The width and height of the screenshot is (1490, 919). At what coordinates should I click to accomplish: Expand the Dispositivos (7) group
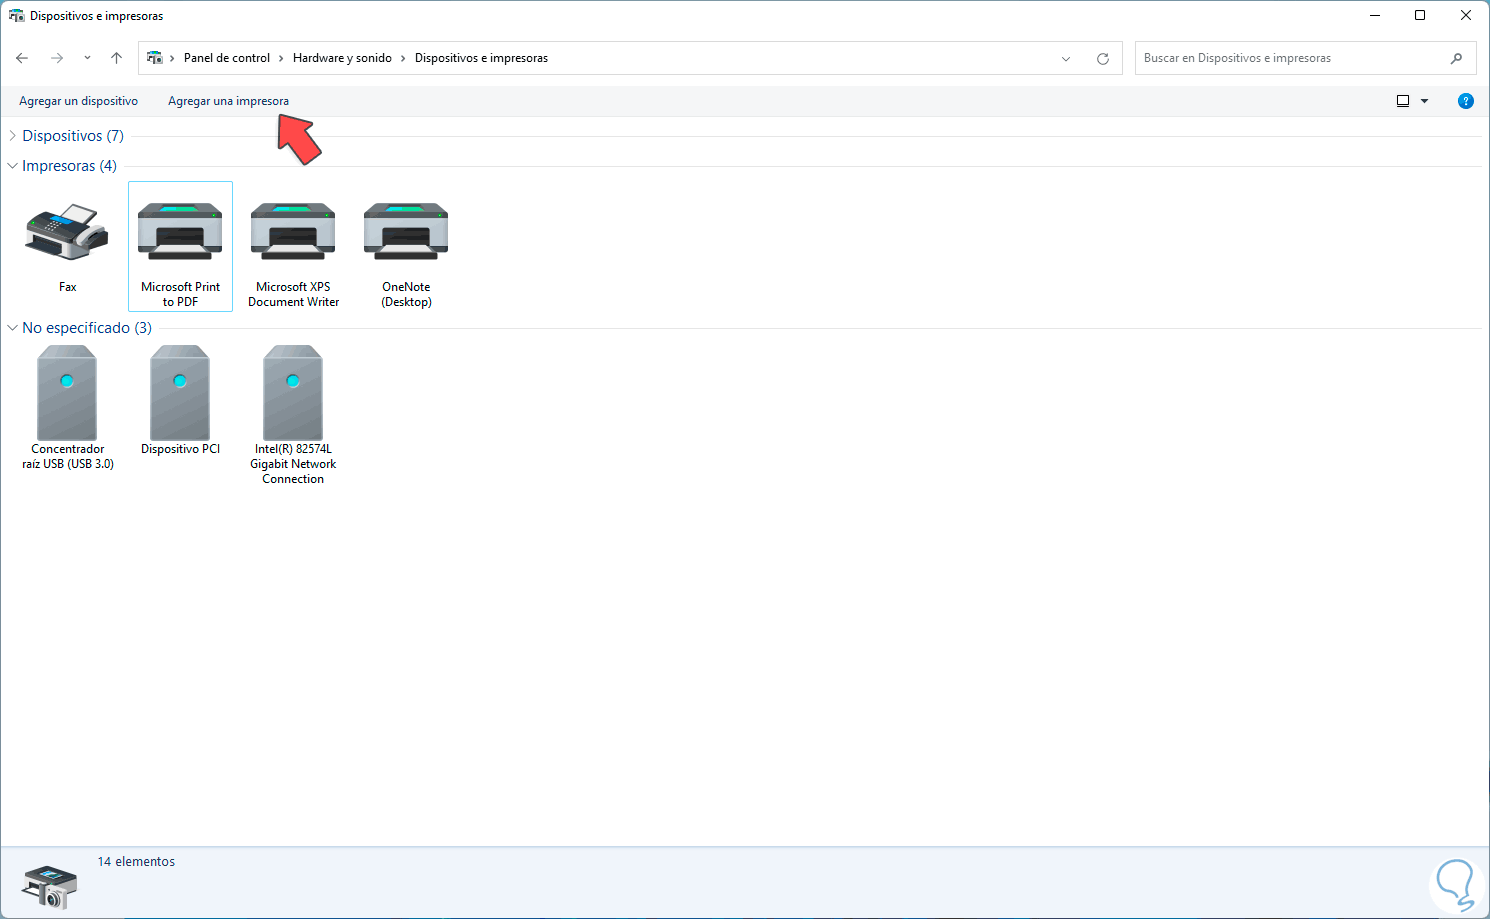pos(12,136)
